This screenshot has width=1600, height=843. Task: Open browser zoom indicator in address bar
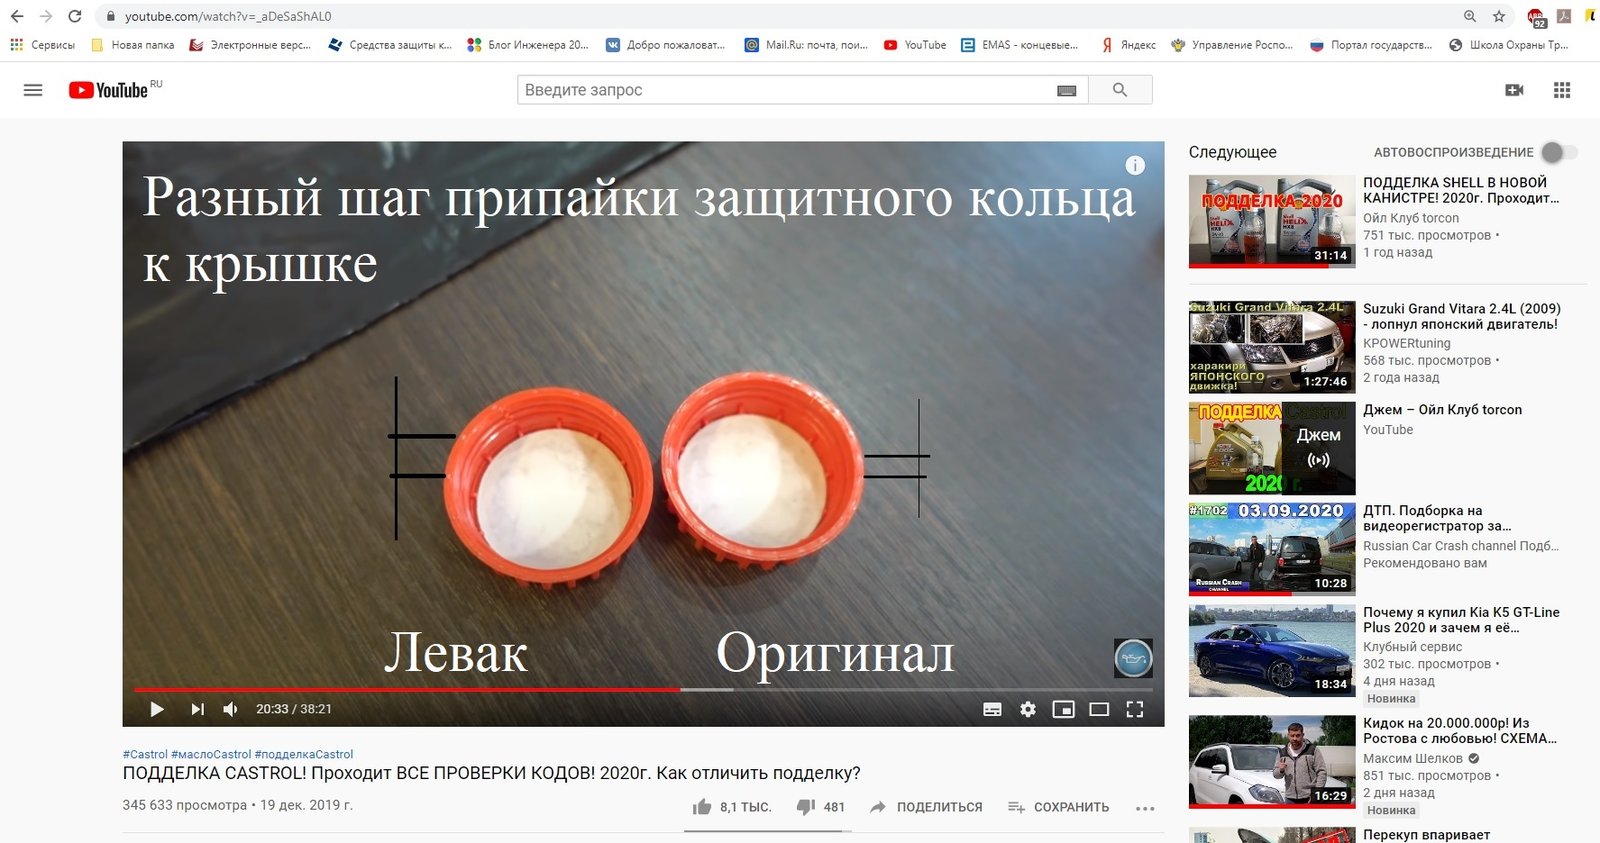coord(1470,16)
